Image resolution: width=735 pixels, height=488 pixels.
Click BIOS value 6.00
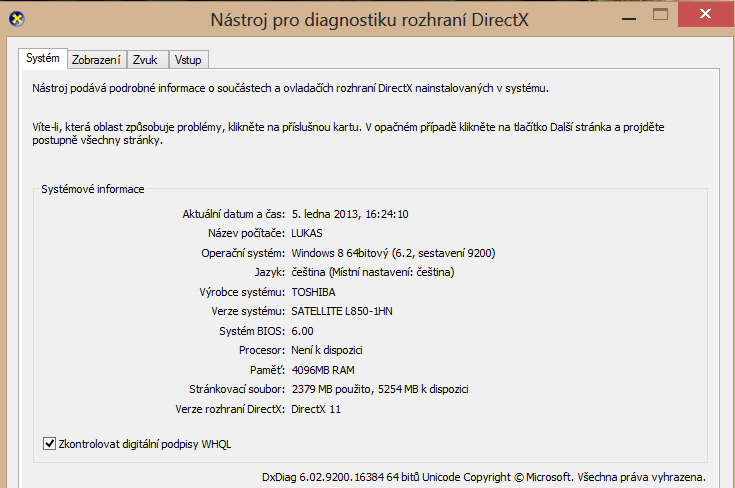coord(302,331)
